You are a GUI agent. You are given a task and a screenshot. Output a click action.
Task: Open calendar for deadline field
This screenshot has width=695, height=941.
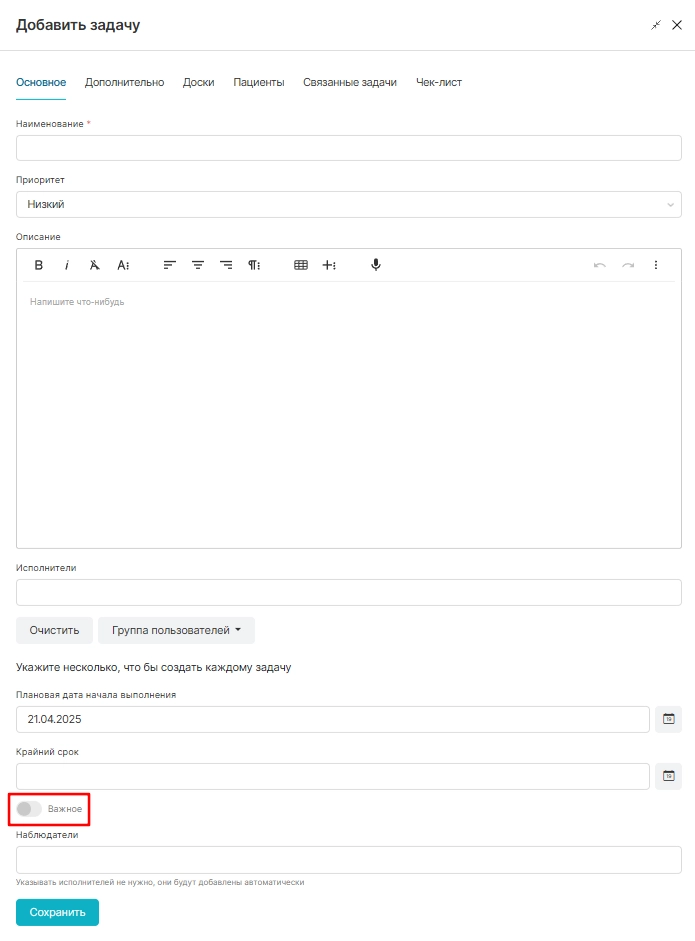pos(669,776)
